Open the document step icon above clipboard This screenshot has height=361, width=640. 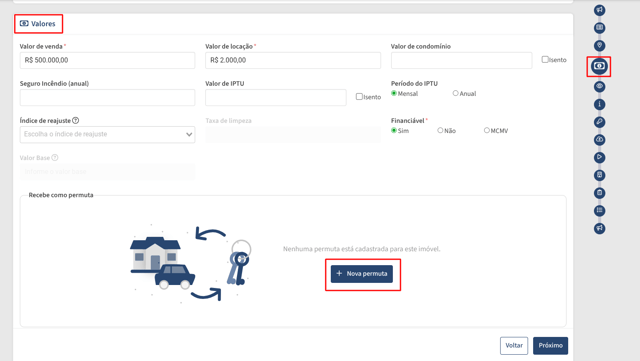599,175
